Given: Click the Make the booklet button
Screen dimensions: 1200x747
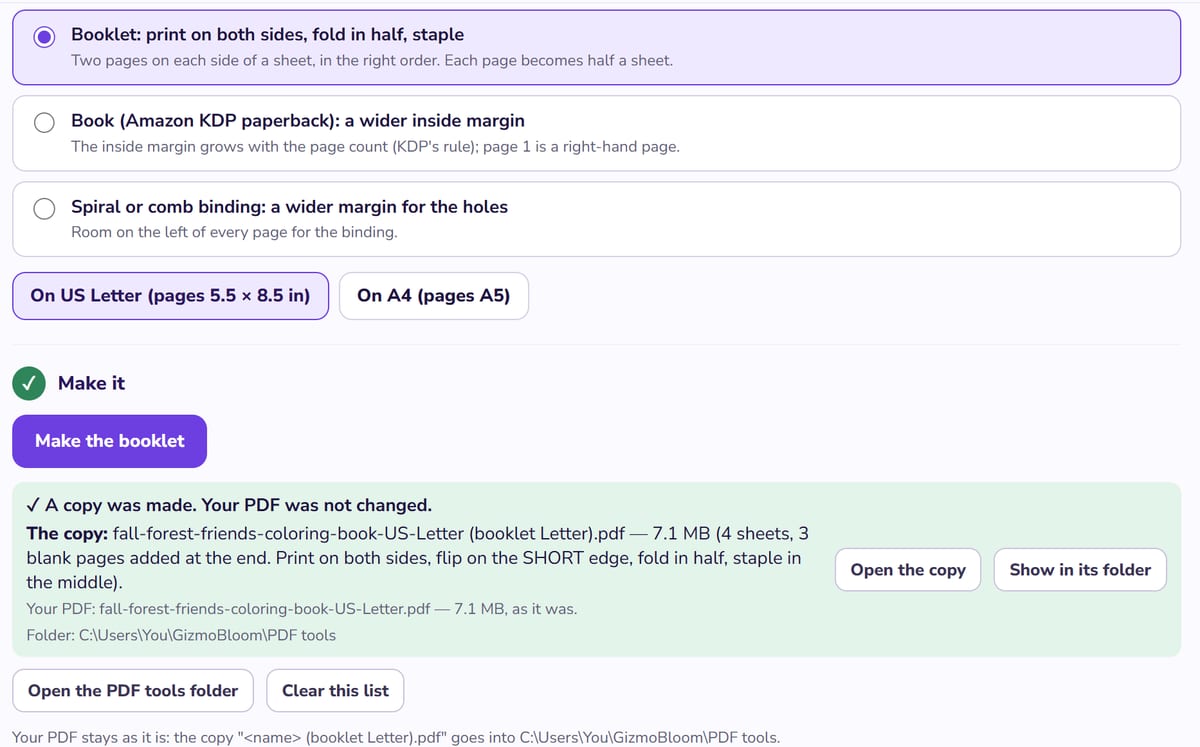Looking at the screenshot, I should (x=109, y=441).
